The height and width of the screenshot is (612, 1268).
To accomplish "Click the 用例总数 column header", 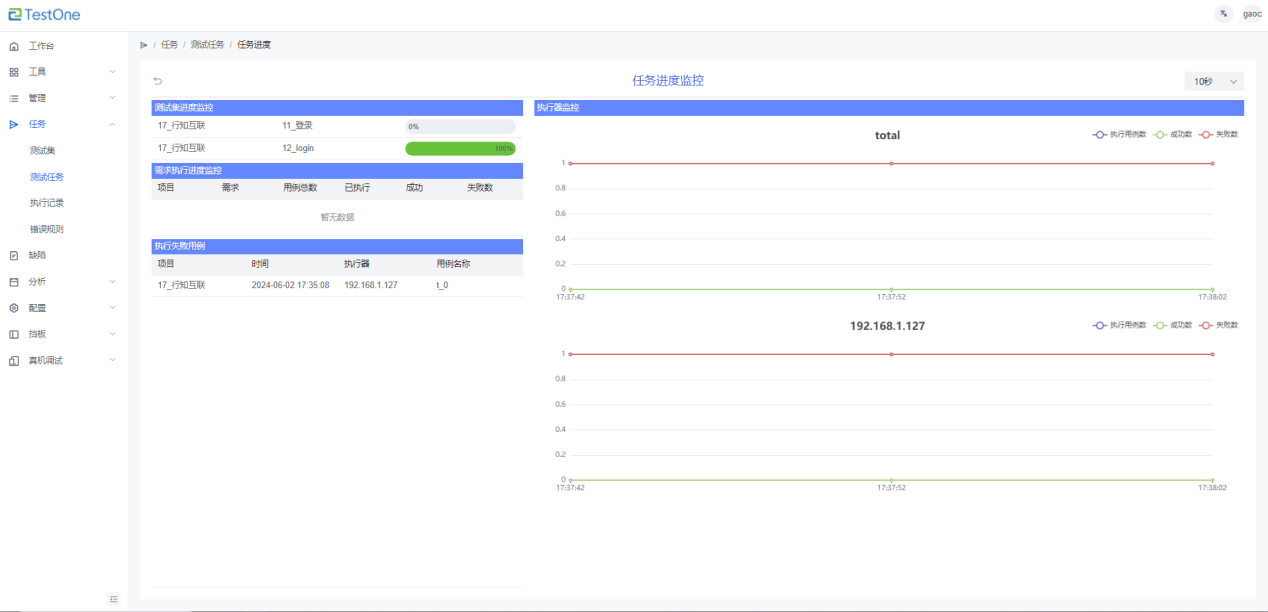I will (300, 188).
